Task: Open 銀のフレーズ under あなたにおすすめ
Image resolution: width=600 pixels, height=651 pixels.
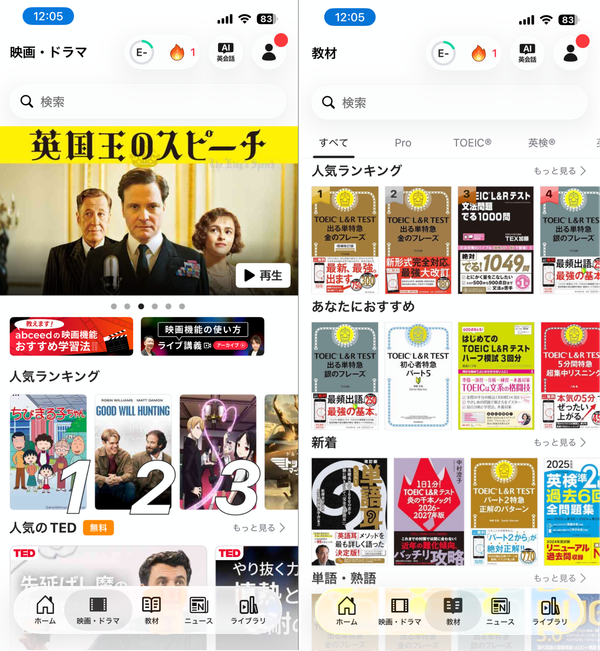Action: pyautogui.click(x=345, y=376)
